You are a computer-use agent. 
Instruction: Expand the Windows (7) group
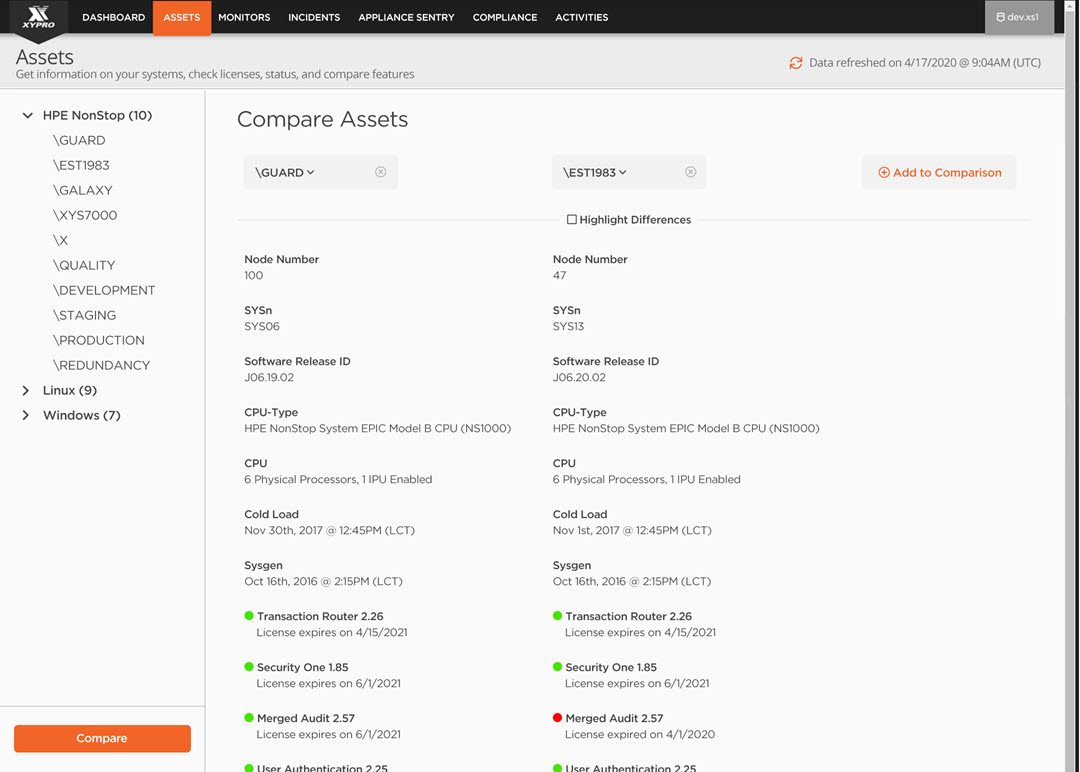25,415
